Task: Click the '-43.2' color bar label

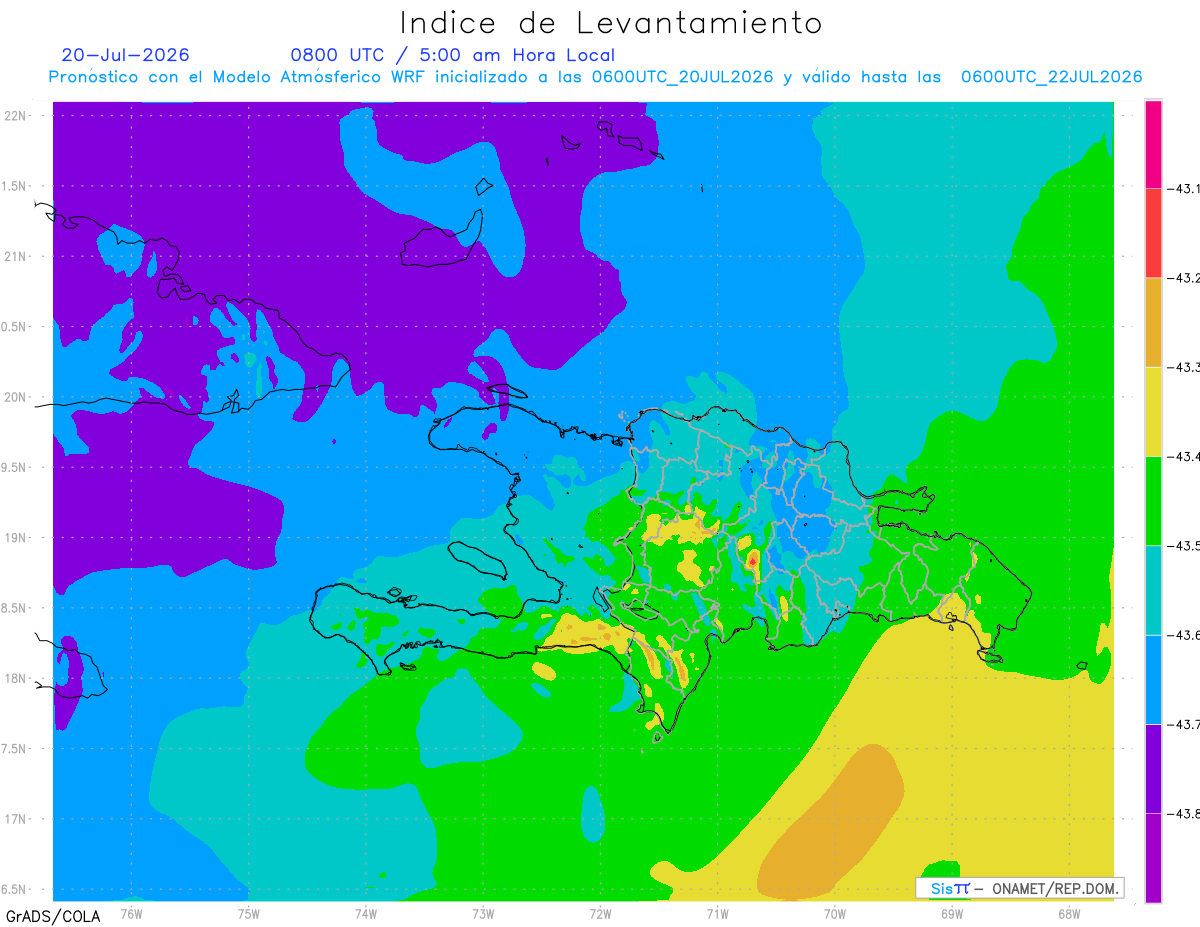Action: tap(1184, 277)
